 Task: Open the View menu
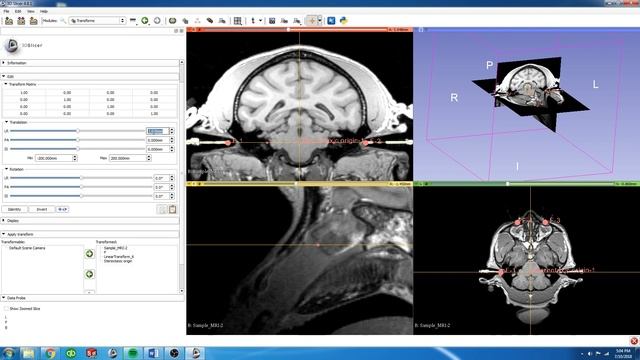(x=31, y=11)
